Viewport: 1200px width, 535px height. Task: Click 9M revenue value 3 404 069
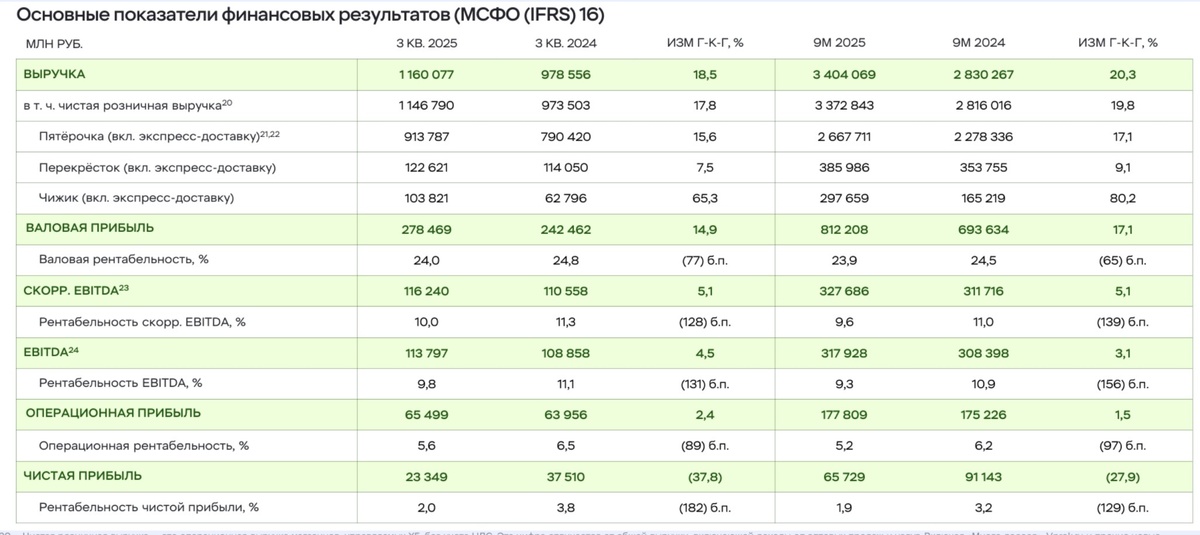pyautogui.click(x=846, y=75)
